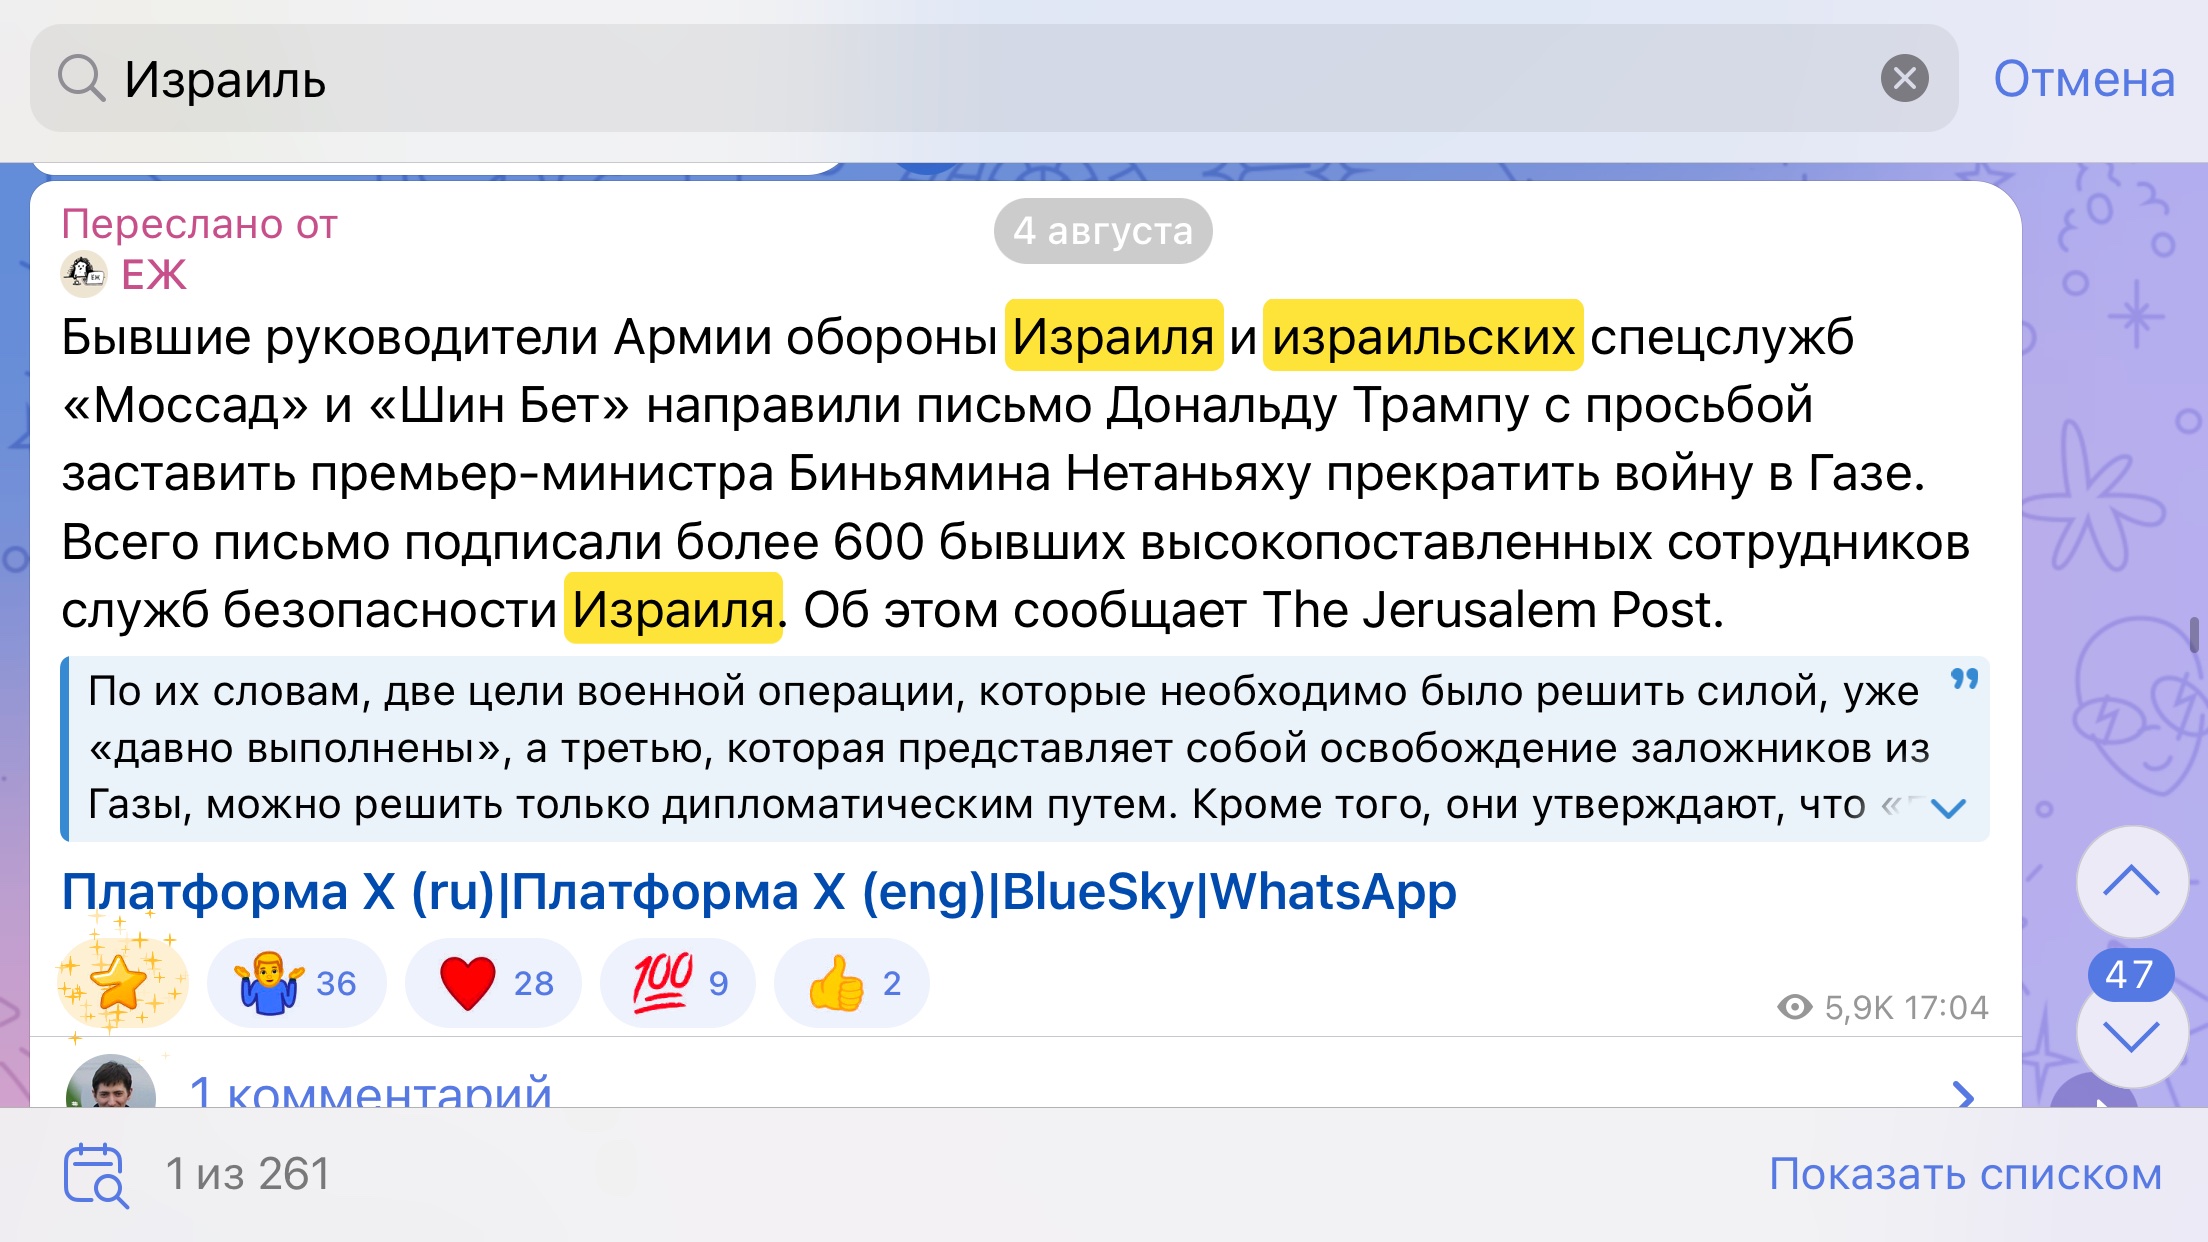Open the 1 комментарий thread
This screenshot has height=1242, width=2208.
tap(370, 1092)
